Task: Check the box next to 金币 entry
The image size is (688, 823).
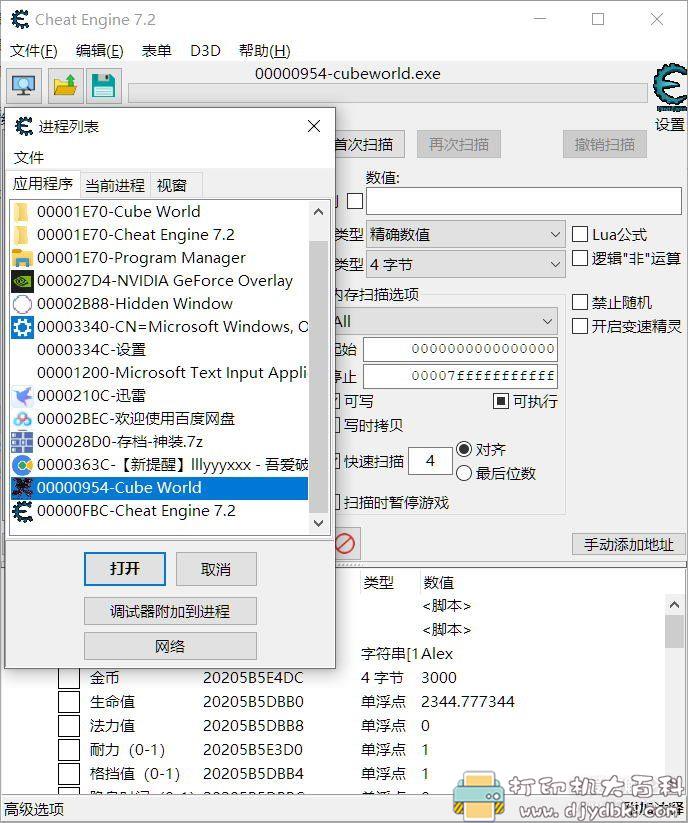Action: point(69,678)
